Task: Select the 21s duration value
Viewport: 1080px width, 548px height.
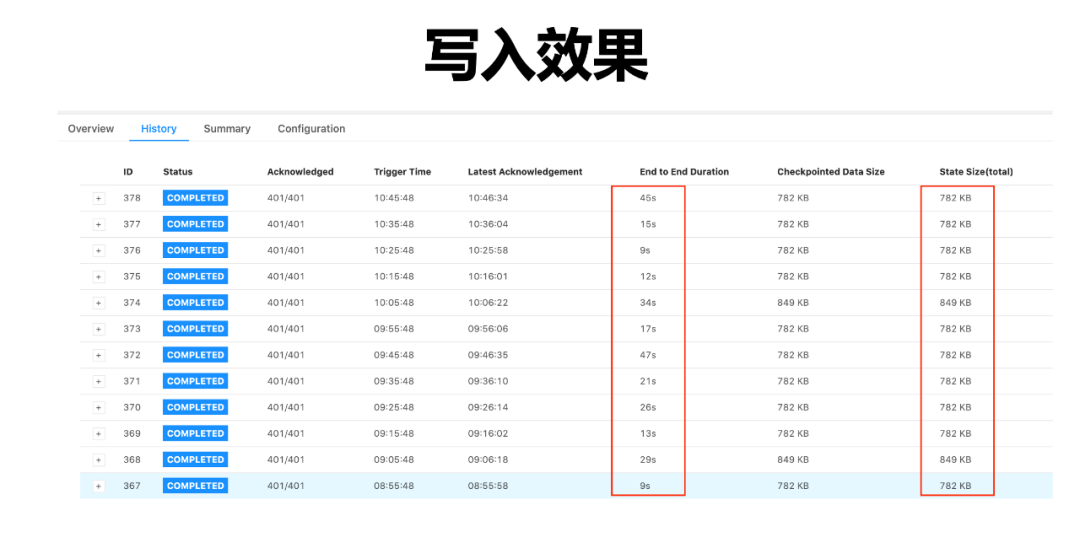Action: click(647, 381)
